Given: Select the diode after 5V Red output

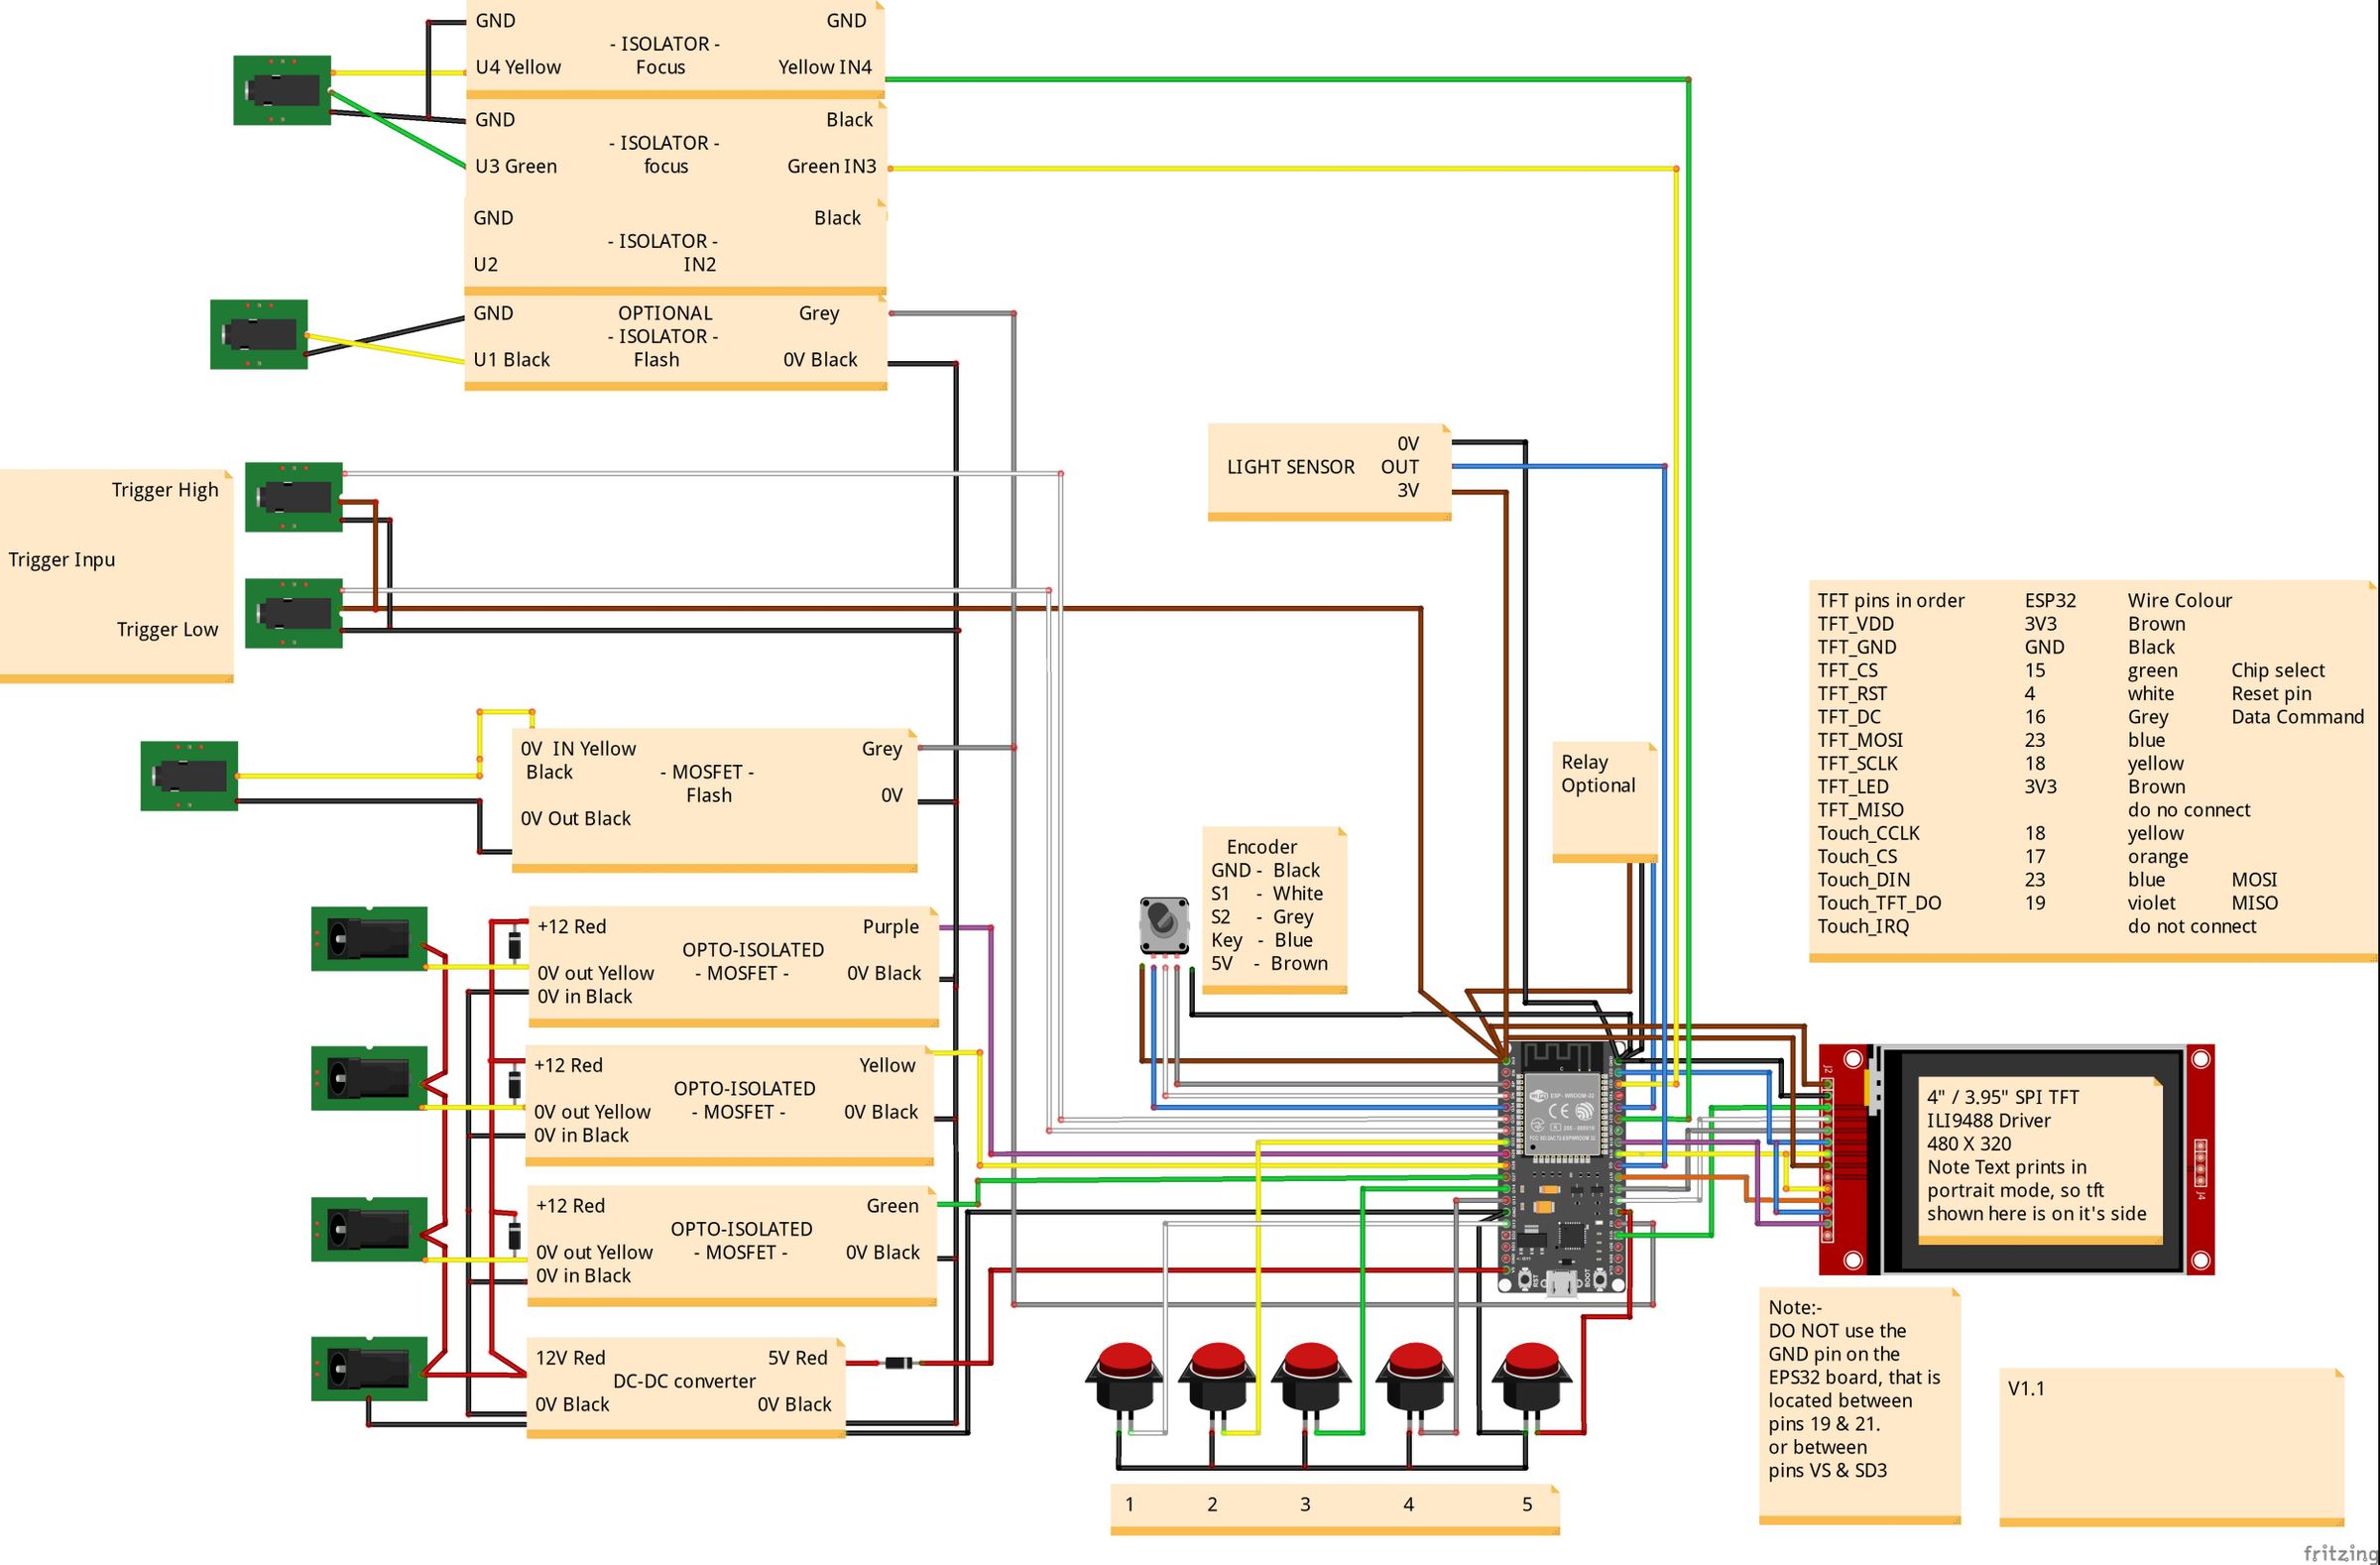Looking at the screenshot, I should [x=897, y=1362].
